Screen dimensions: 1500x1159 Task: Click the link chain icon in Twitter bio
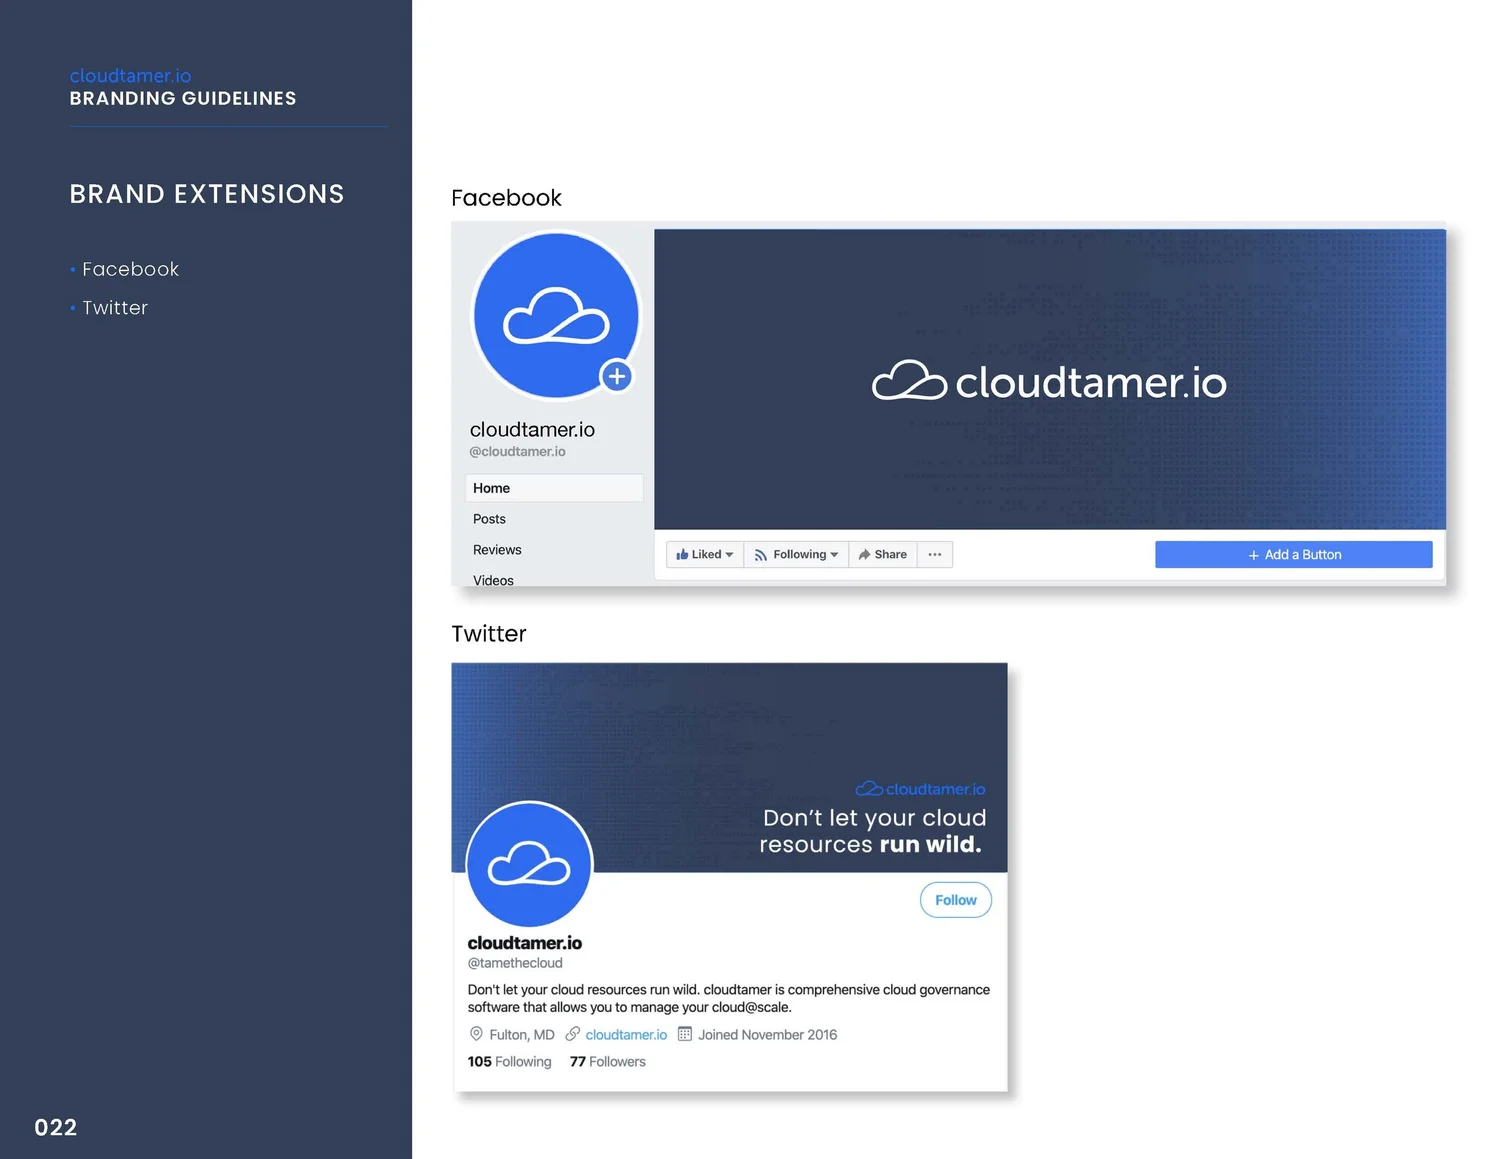coord(573,1034)
